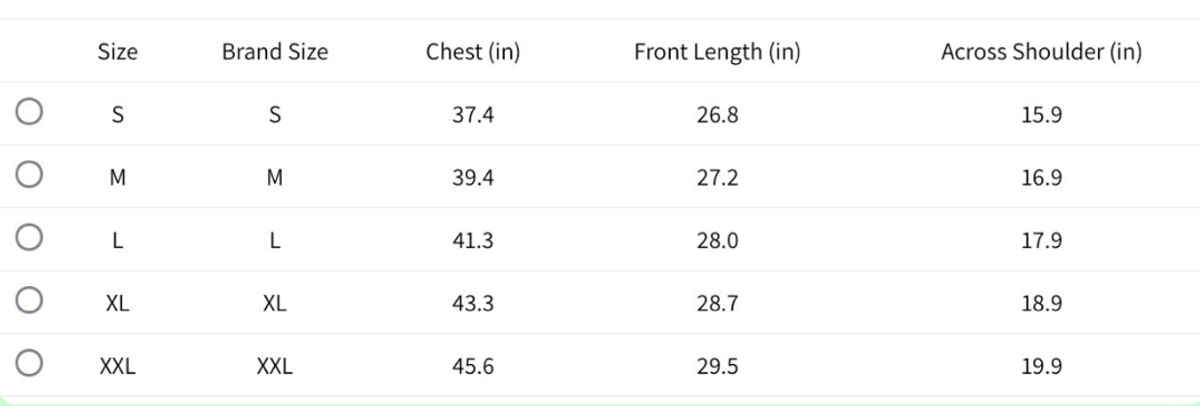Click the Chest (in) column header
1200x406 pixels.
(x=473, y=52)
